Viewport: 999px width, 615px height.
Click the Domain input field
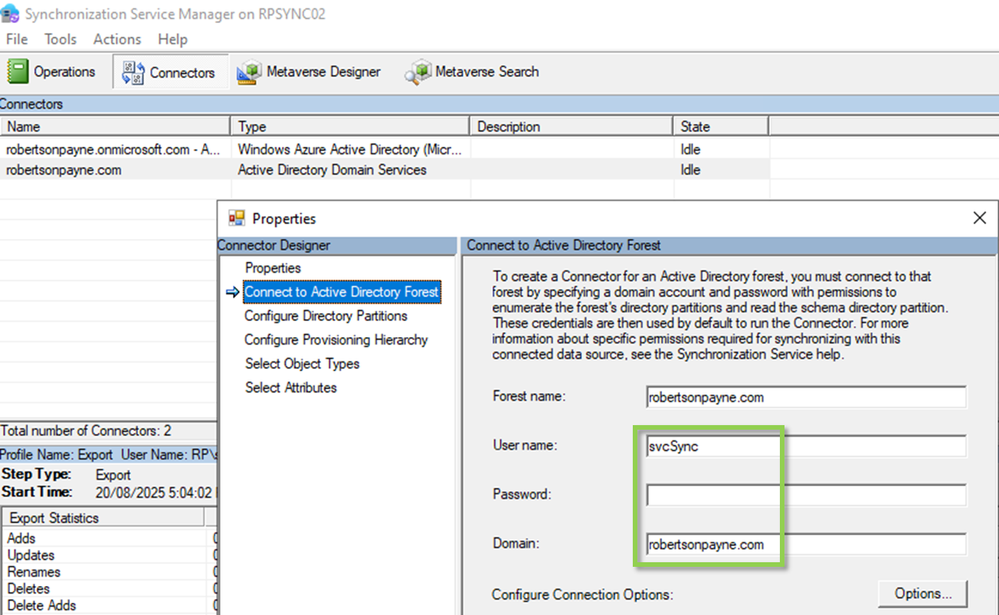coord(806,544)
